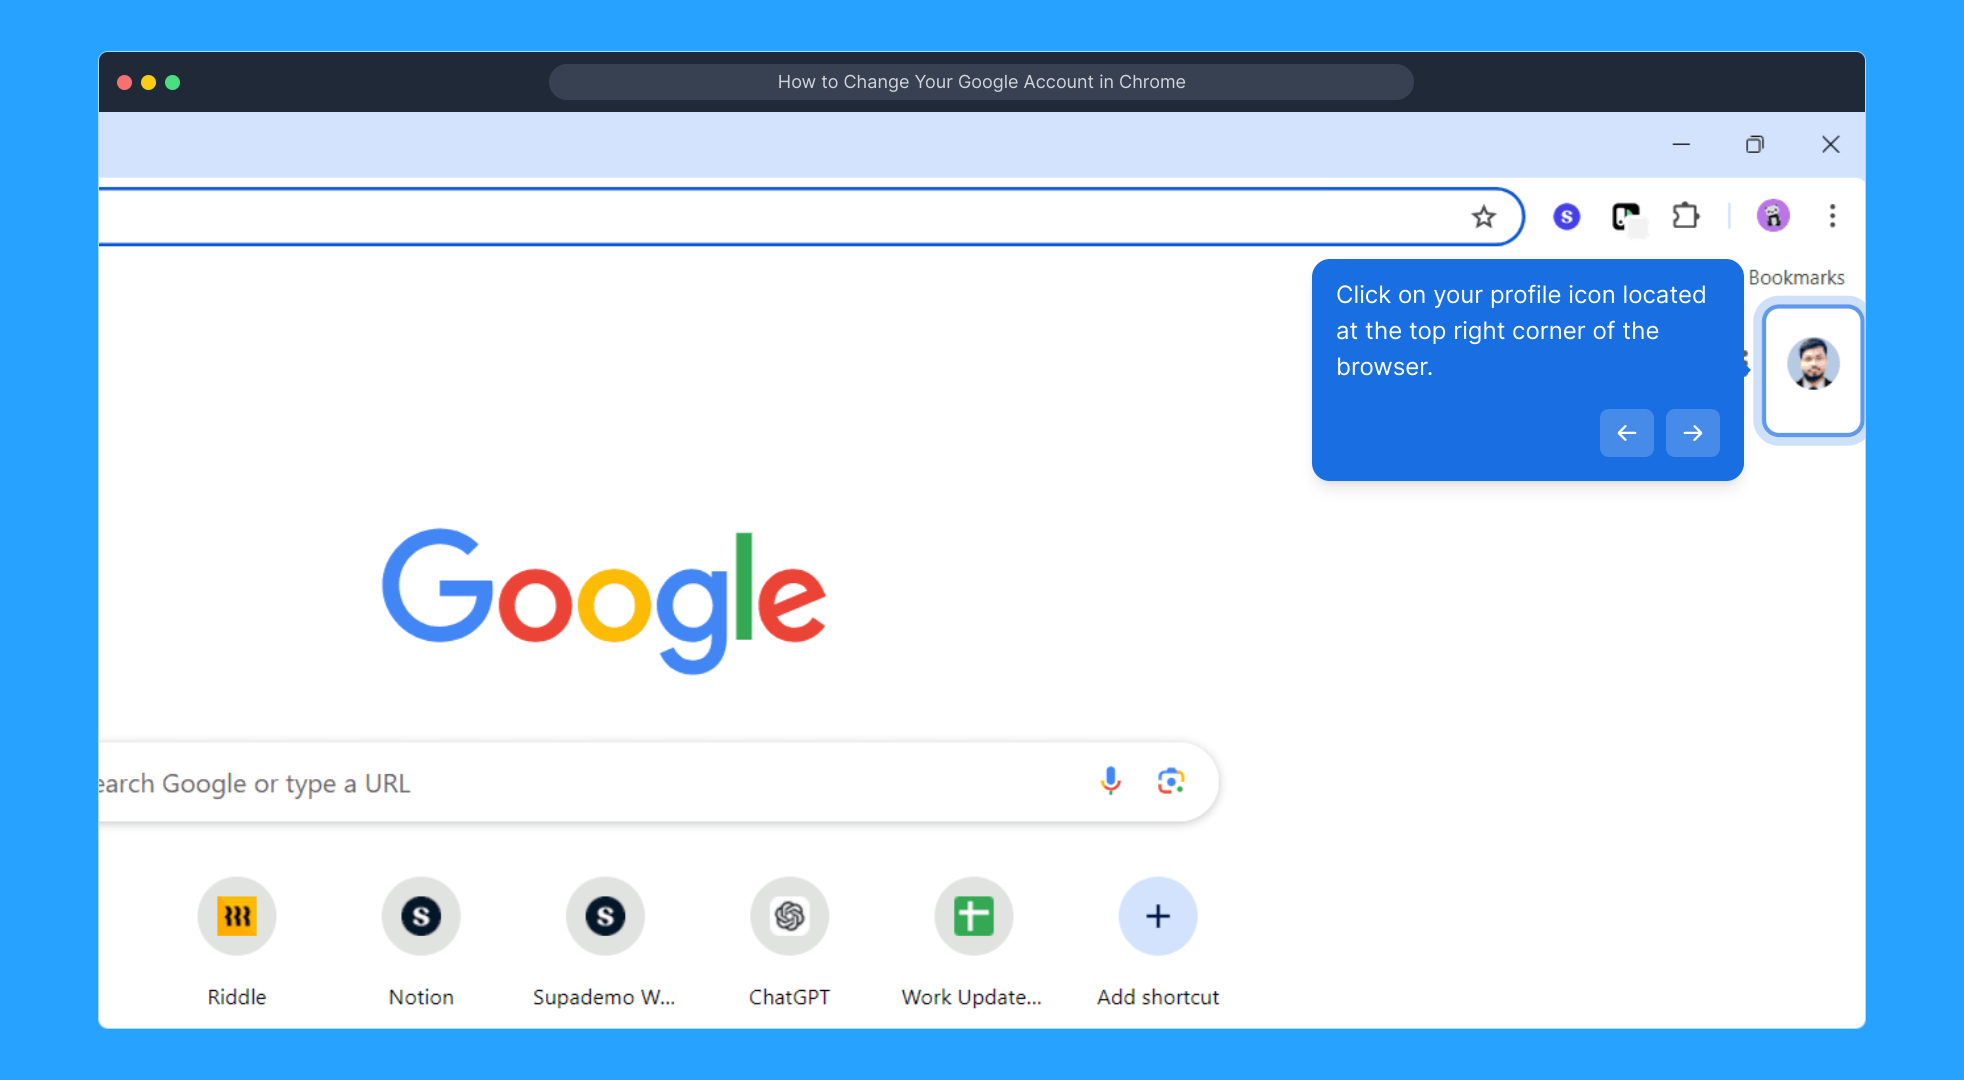Go to previous step arrow in tooltip

1626,433
